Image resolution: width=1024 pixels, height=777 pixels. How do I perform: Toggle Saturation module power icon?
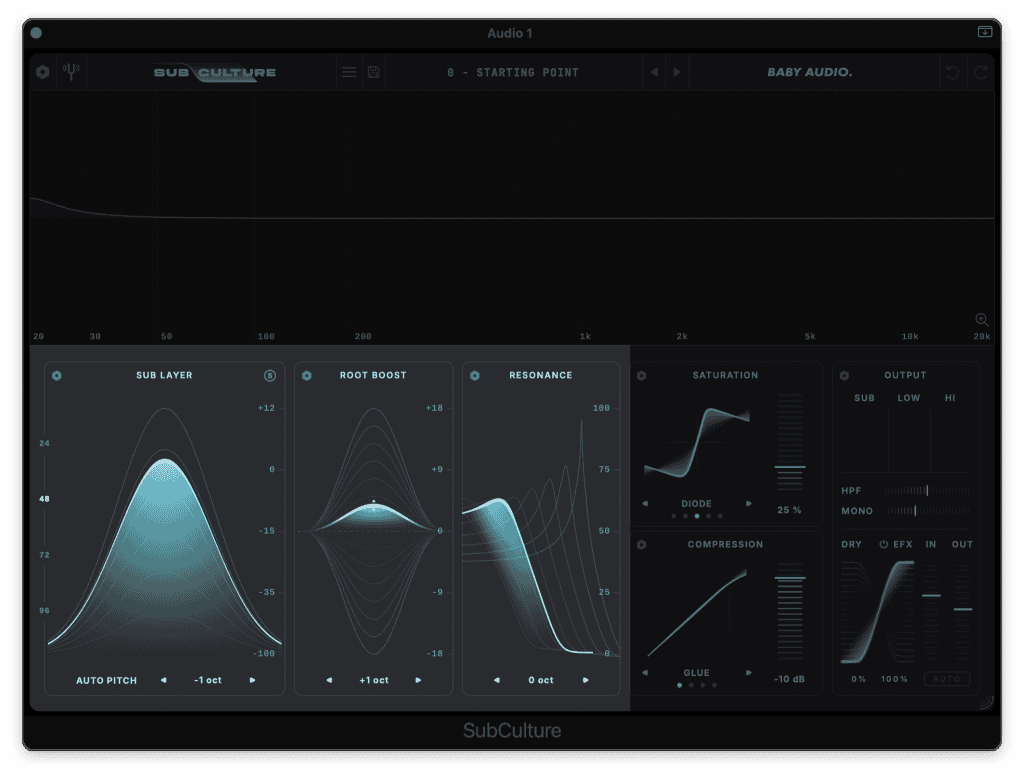[x=641, y=375]
